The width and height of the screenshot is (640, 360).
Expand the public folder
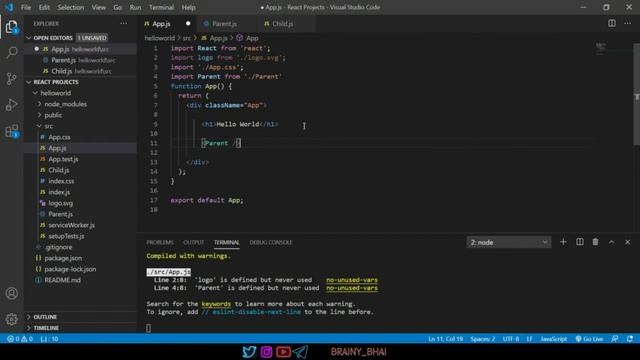click(40, 115)
